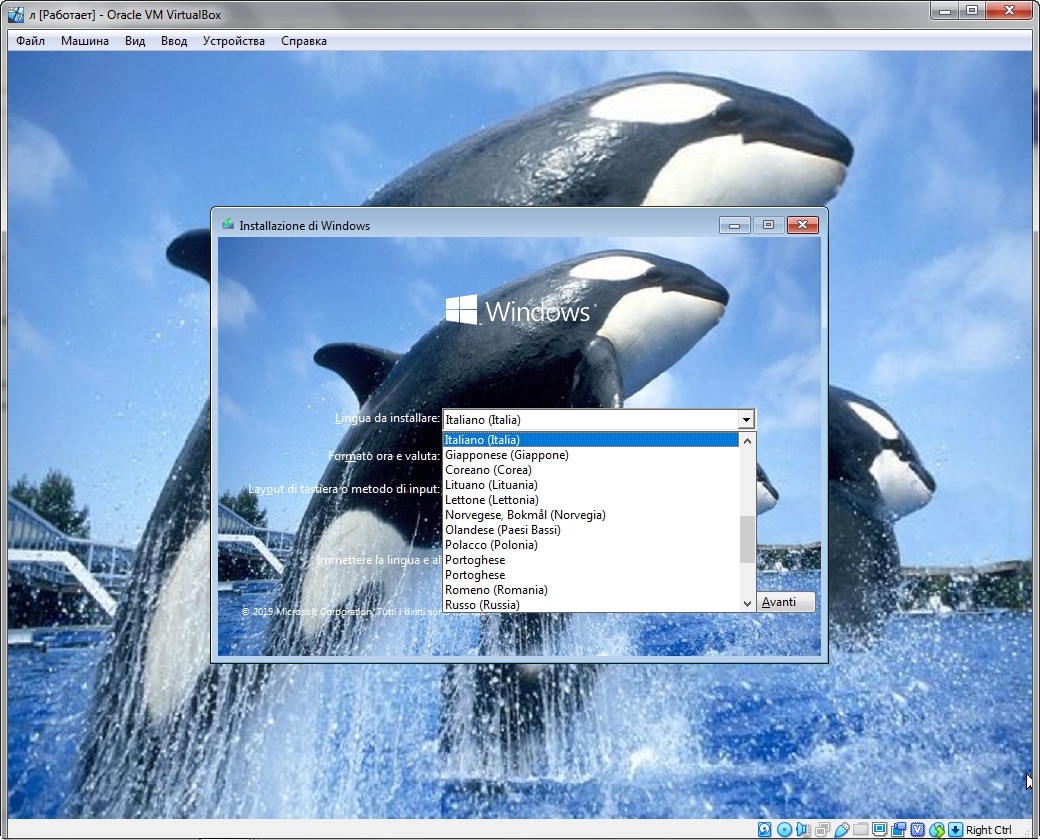Click the optical disk status icon

click(x=784, y=829)
